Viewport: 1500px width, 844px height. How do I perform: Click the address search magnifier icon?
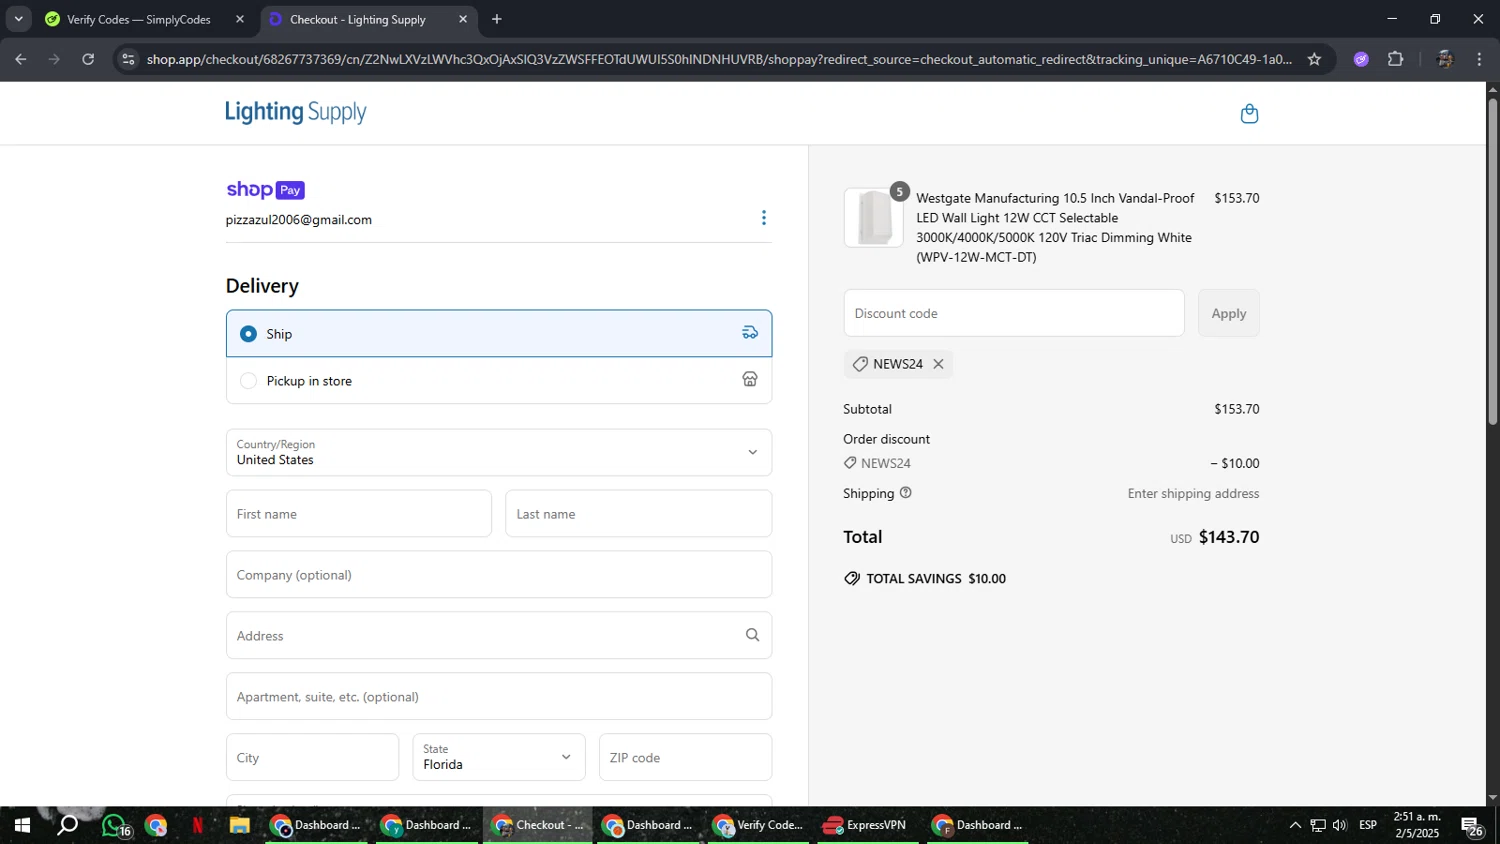[752, 635]
